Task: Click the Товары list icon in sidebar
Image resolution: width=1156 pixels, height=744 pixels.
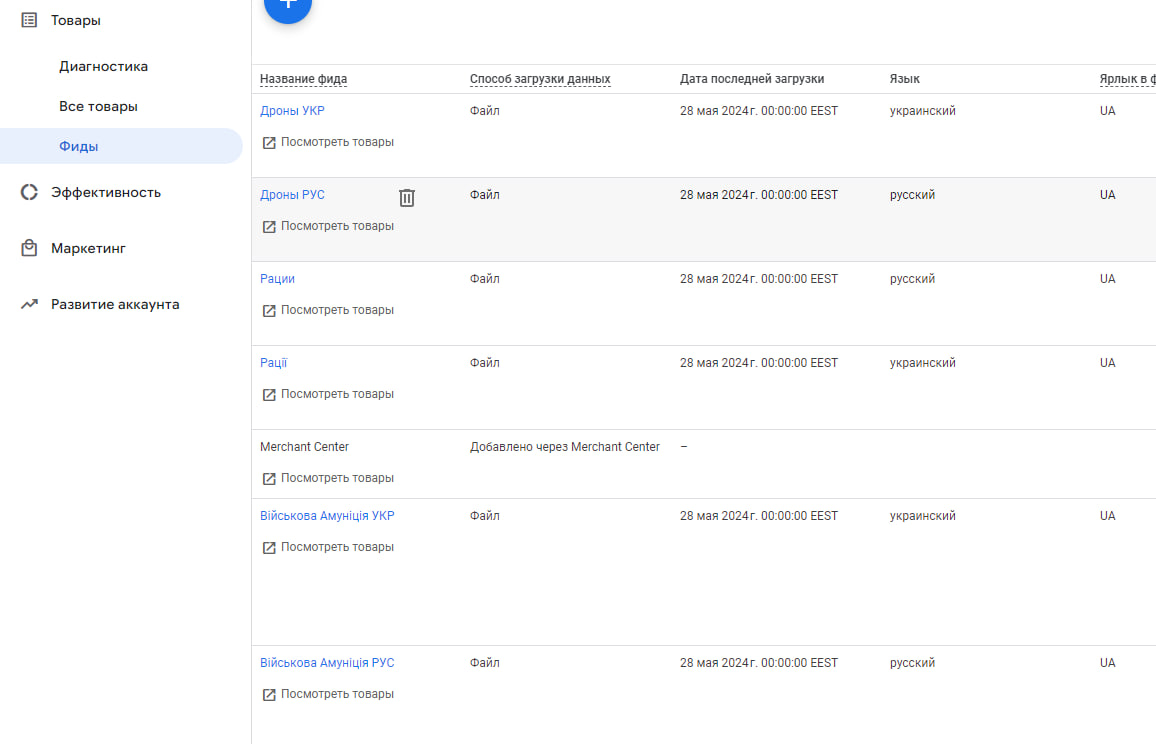Action: tap(29, 20)
